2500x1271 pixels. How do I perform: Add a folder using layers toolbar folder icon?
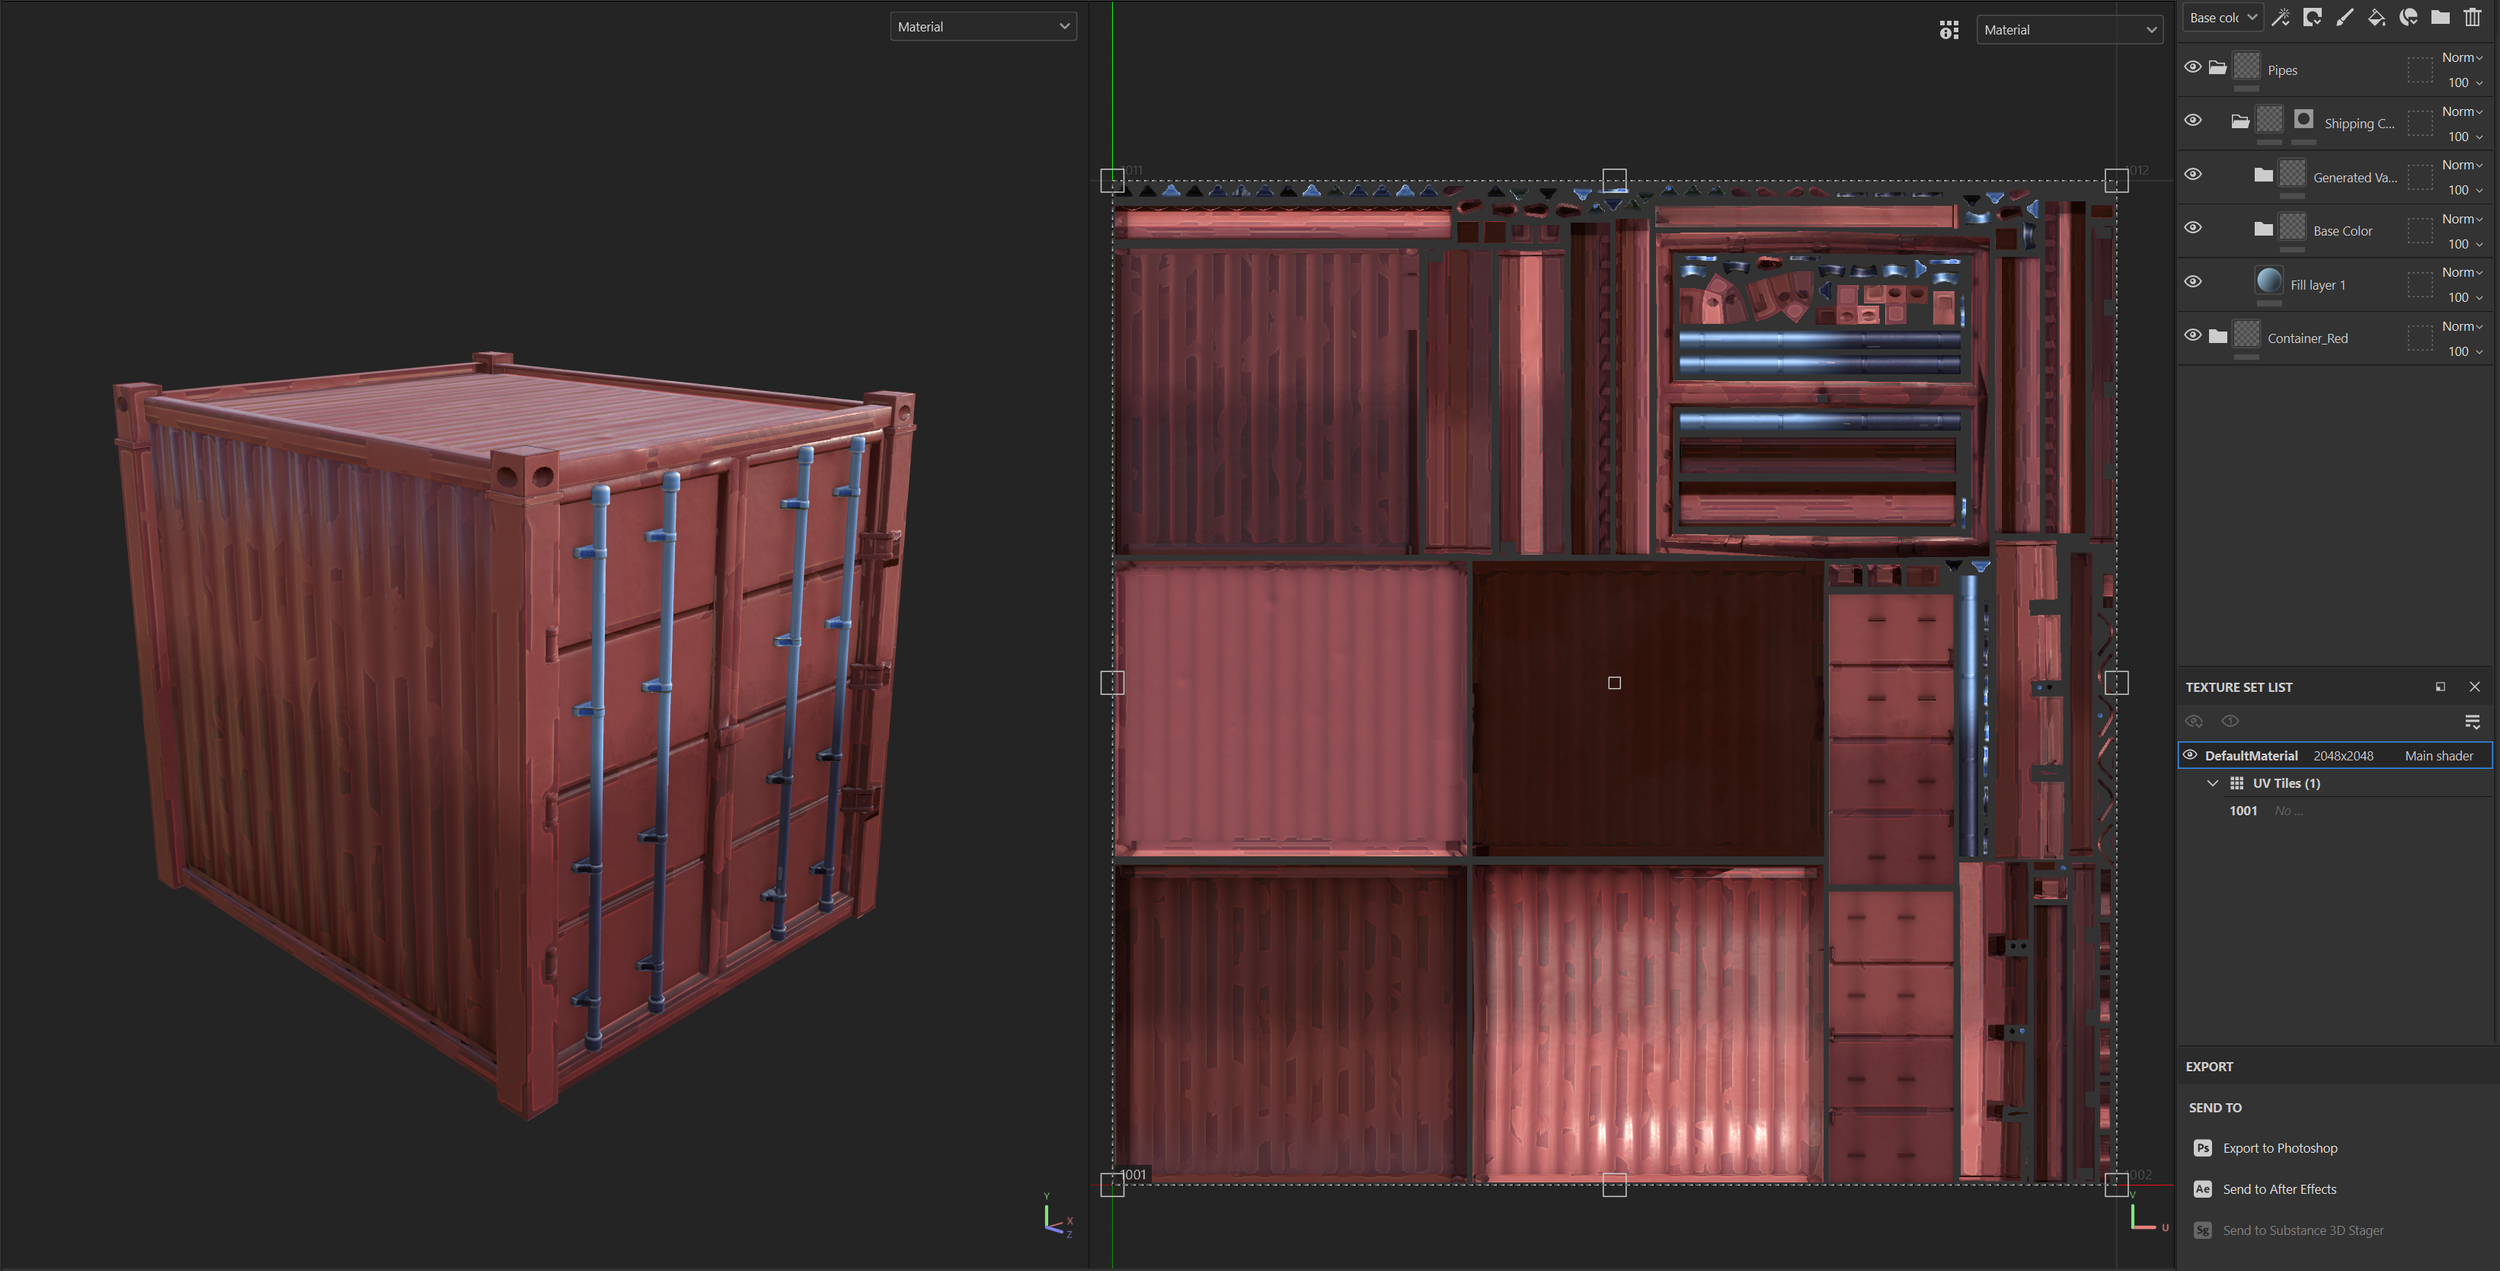point(2441,17)
